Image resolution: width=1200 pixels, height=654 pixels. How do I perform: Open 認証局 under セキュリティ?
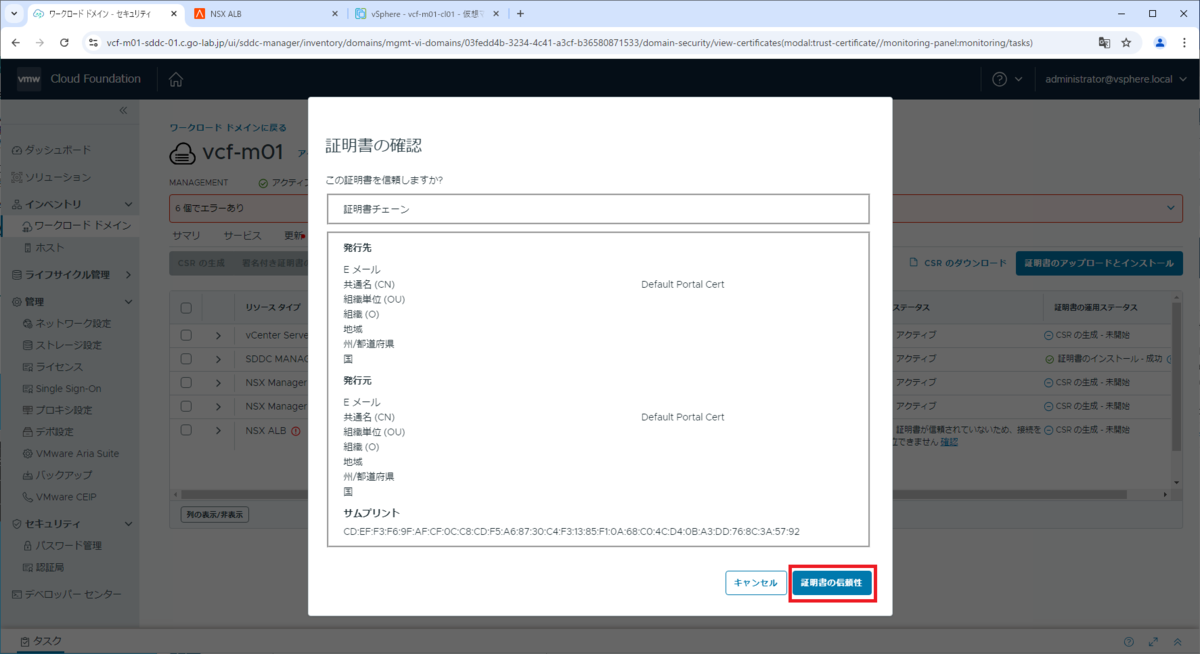point(42,568)
